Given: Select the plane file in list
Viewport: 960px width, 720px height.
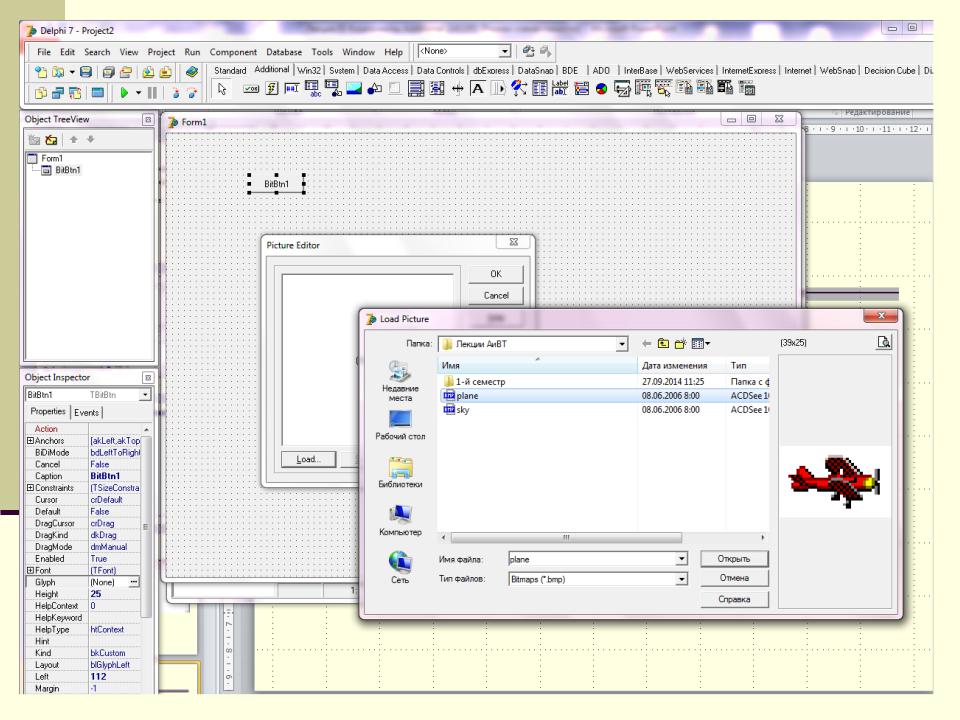Looking at the screenshot, I should (467, 396).
